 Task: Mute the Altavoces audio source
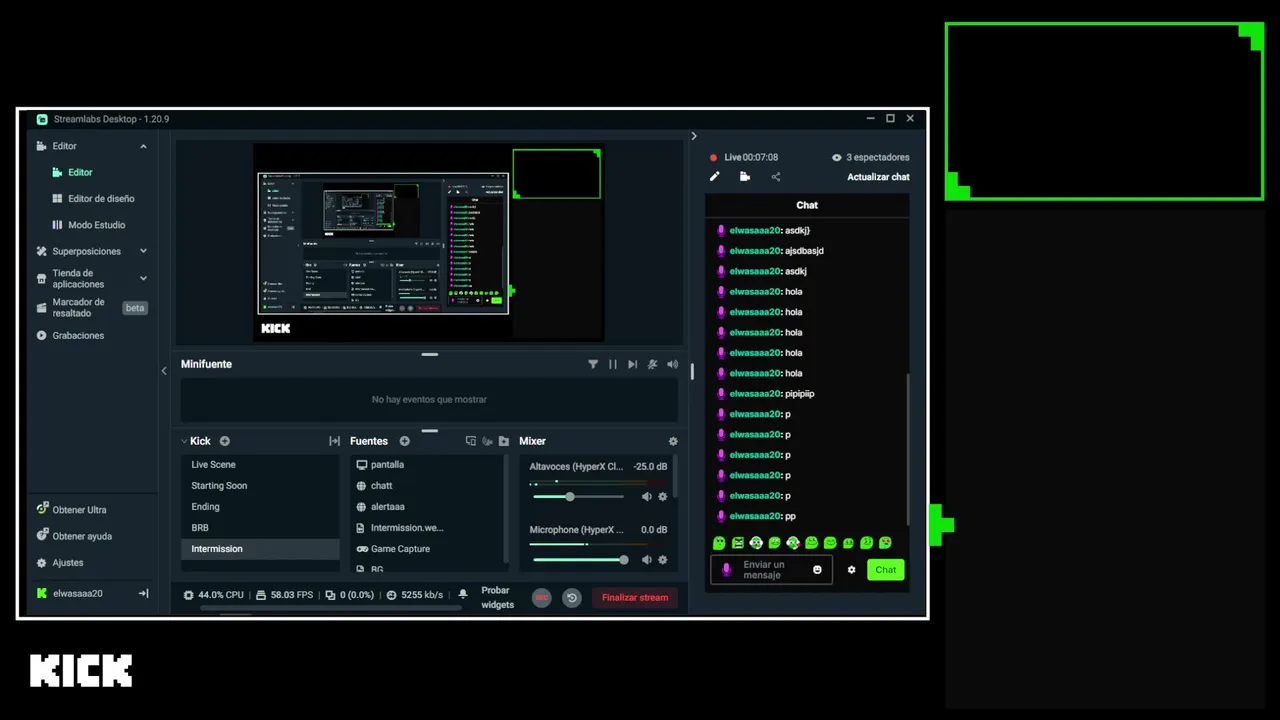pos(646,497)
